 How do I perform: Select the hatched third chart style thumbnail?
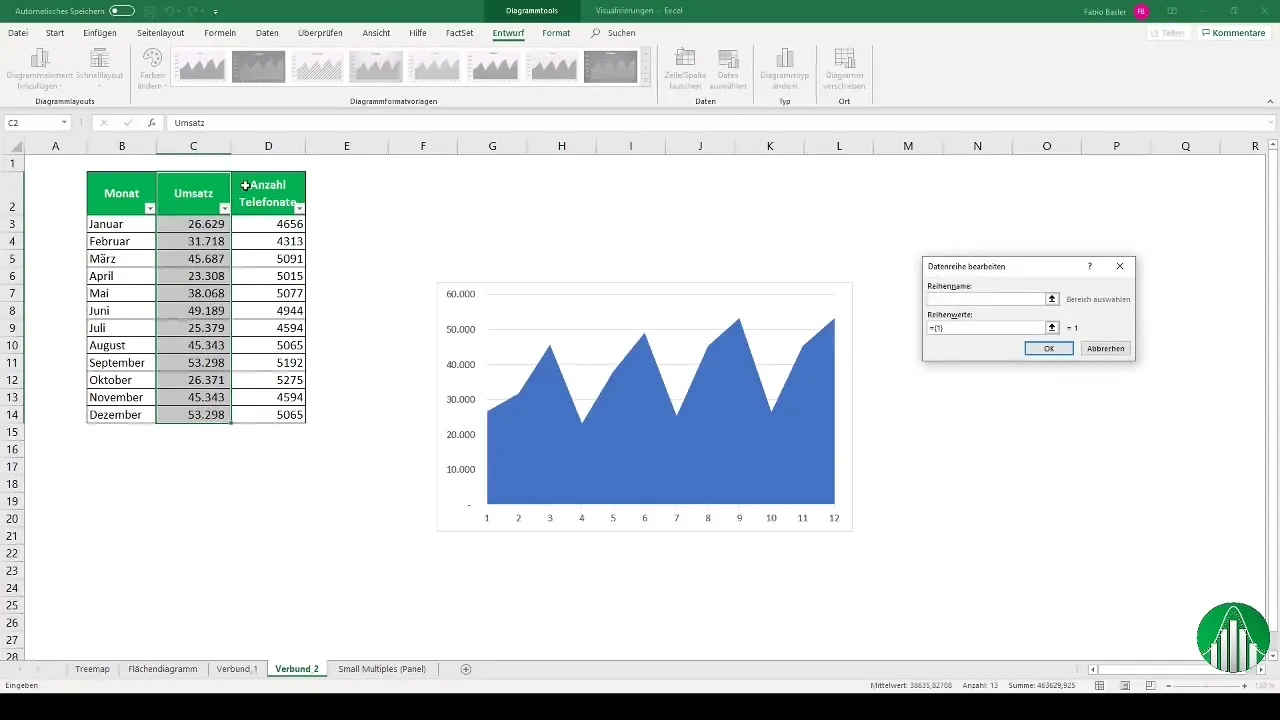click(x=318, y=67)
